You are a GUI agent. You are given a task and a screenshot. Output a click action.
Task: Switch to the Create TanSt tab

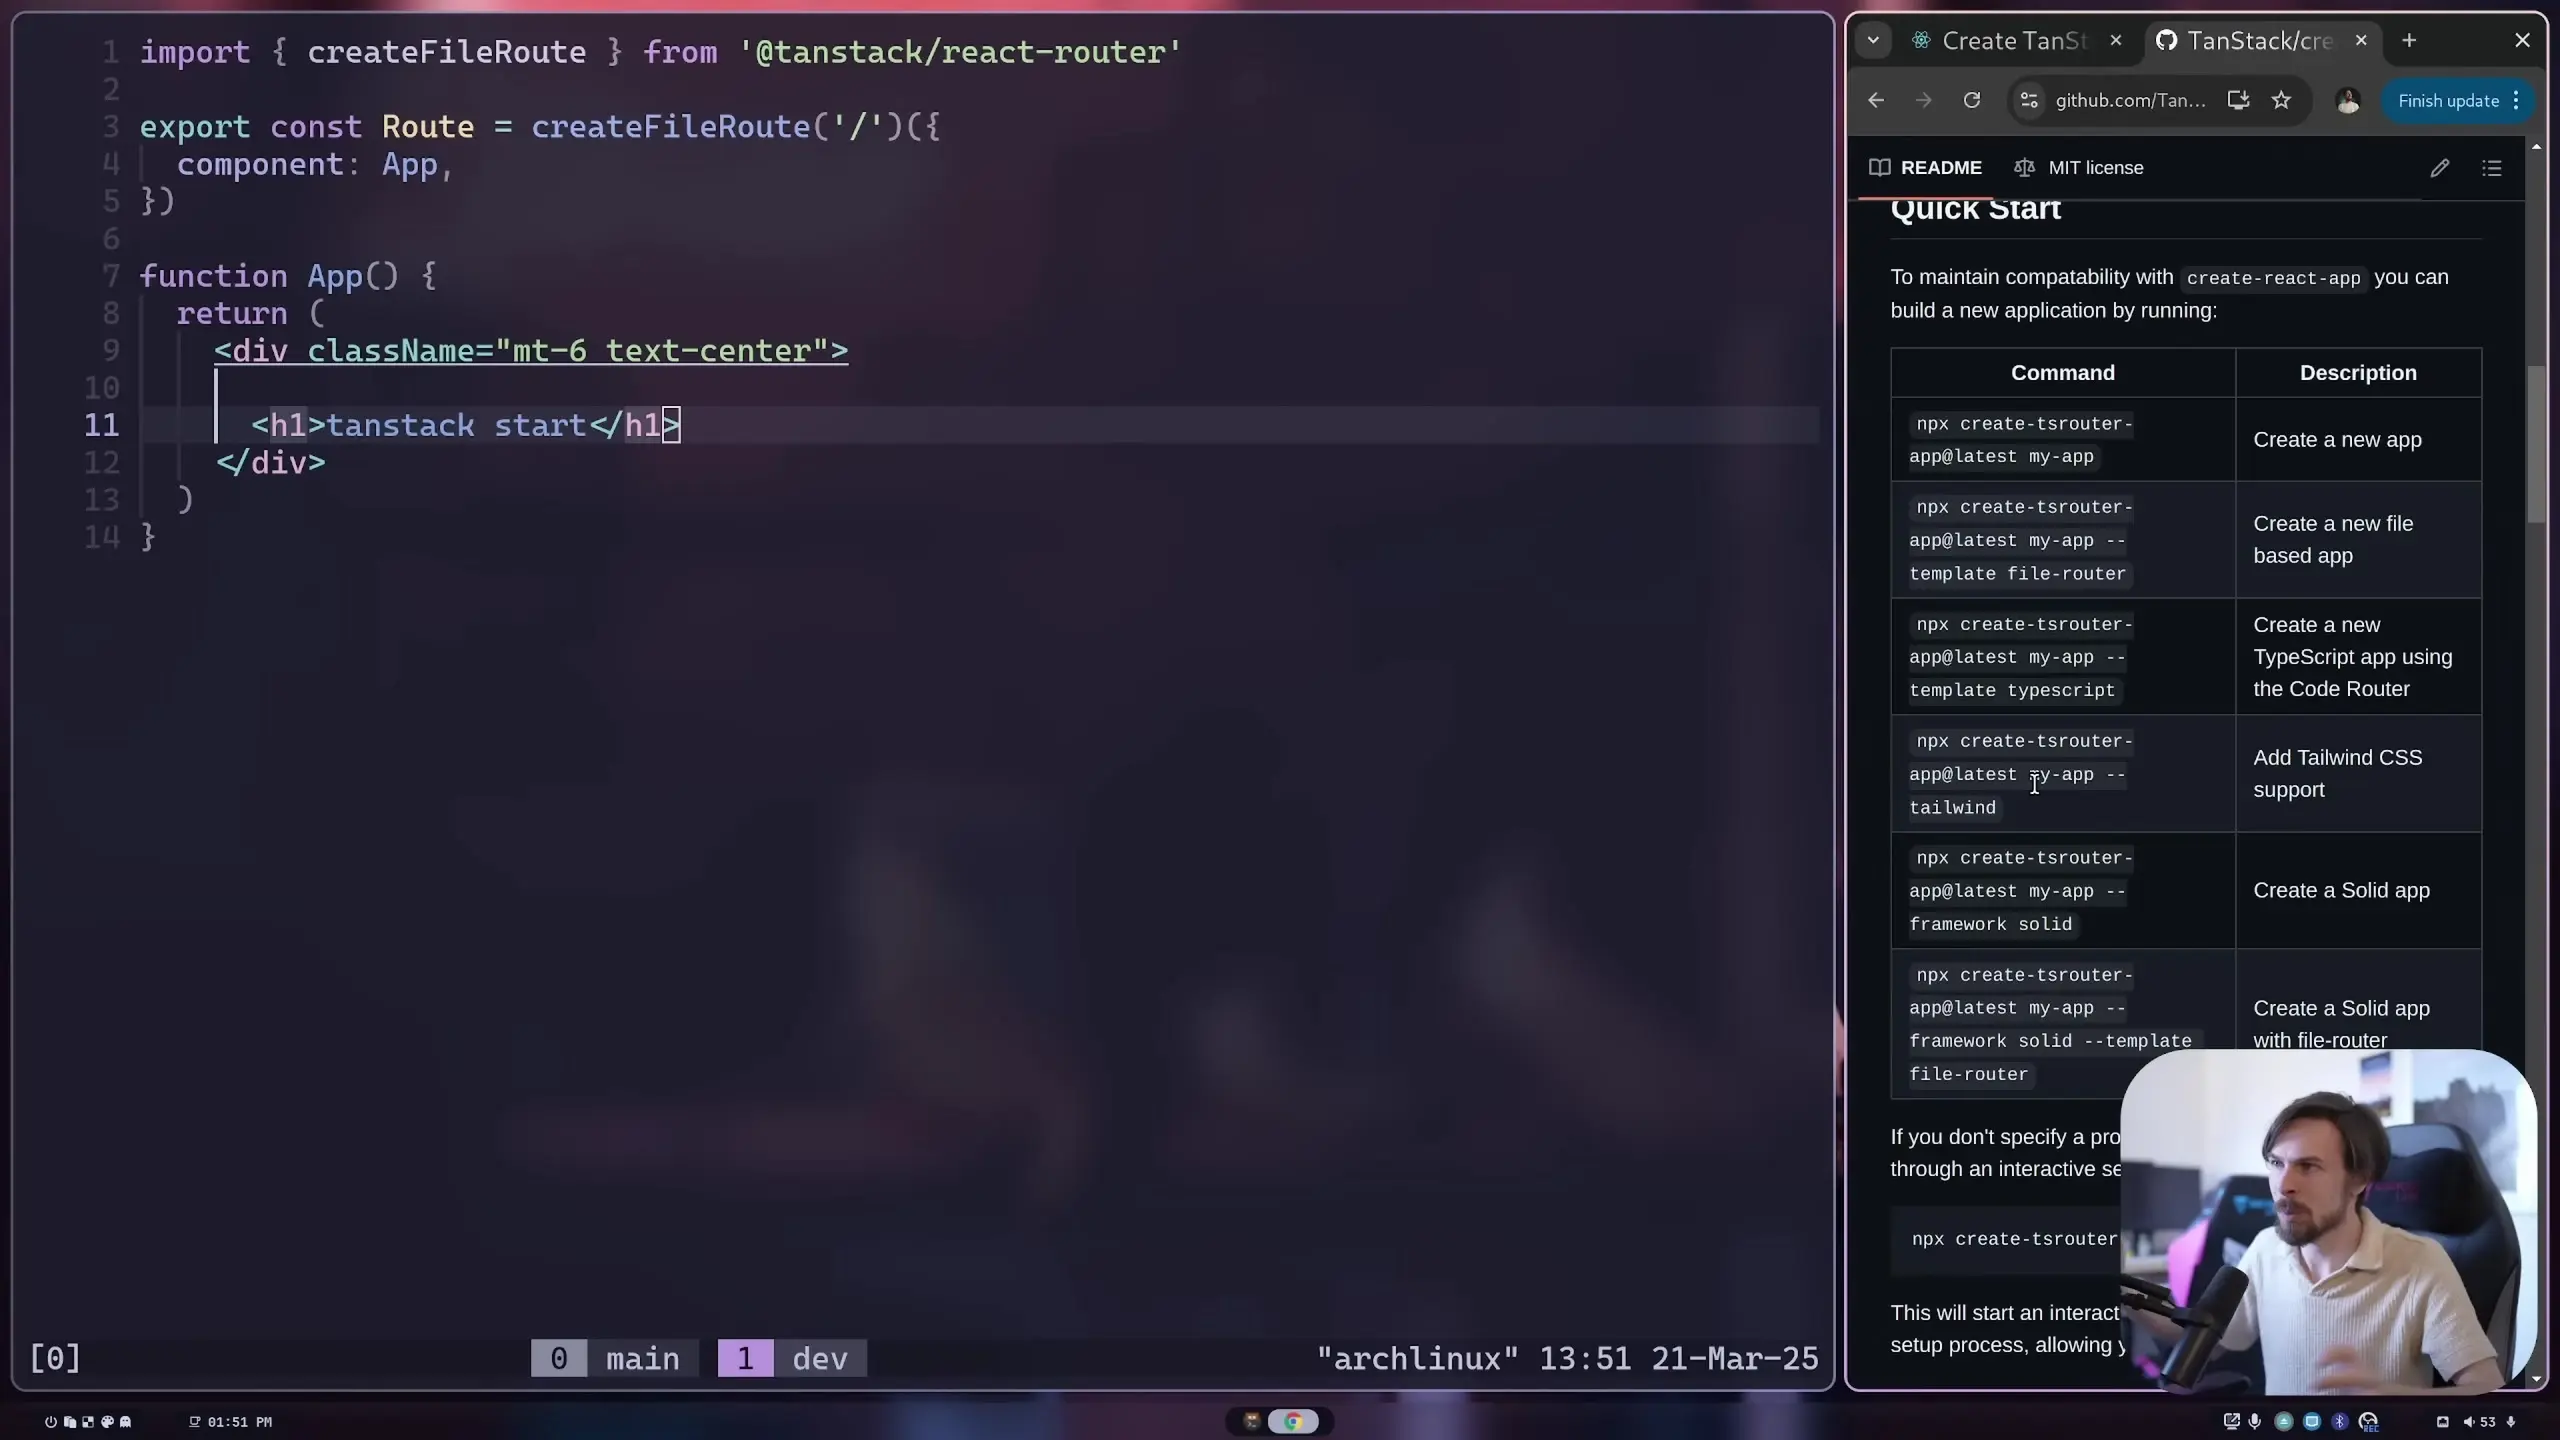(x=2013, y=40)
